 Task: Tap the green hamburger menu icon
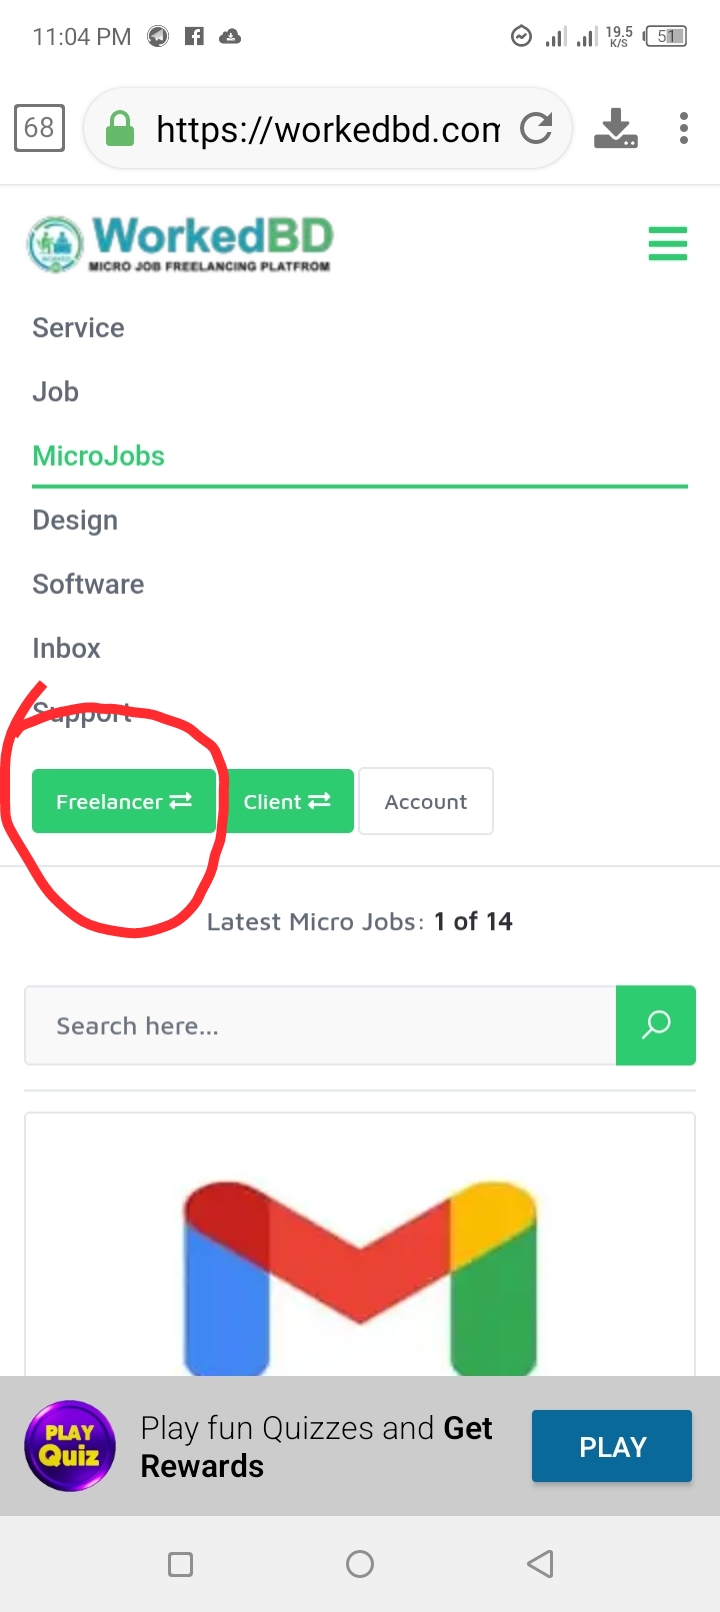[x=667, y=243]
